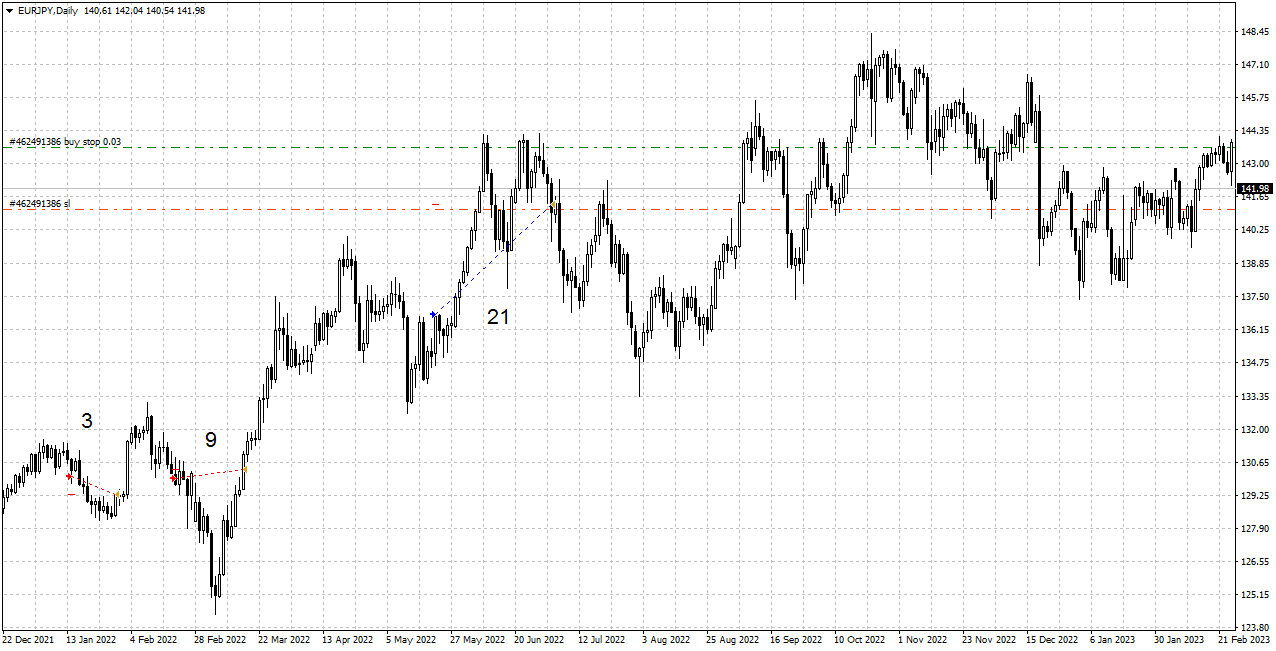This screenshot has height=651, width=1276.
Task: Click the 125.15 price scale label
Action: [x=1255, y=595]
